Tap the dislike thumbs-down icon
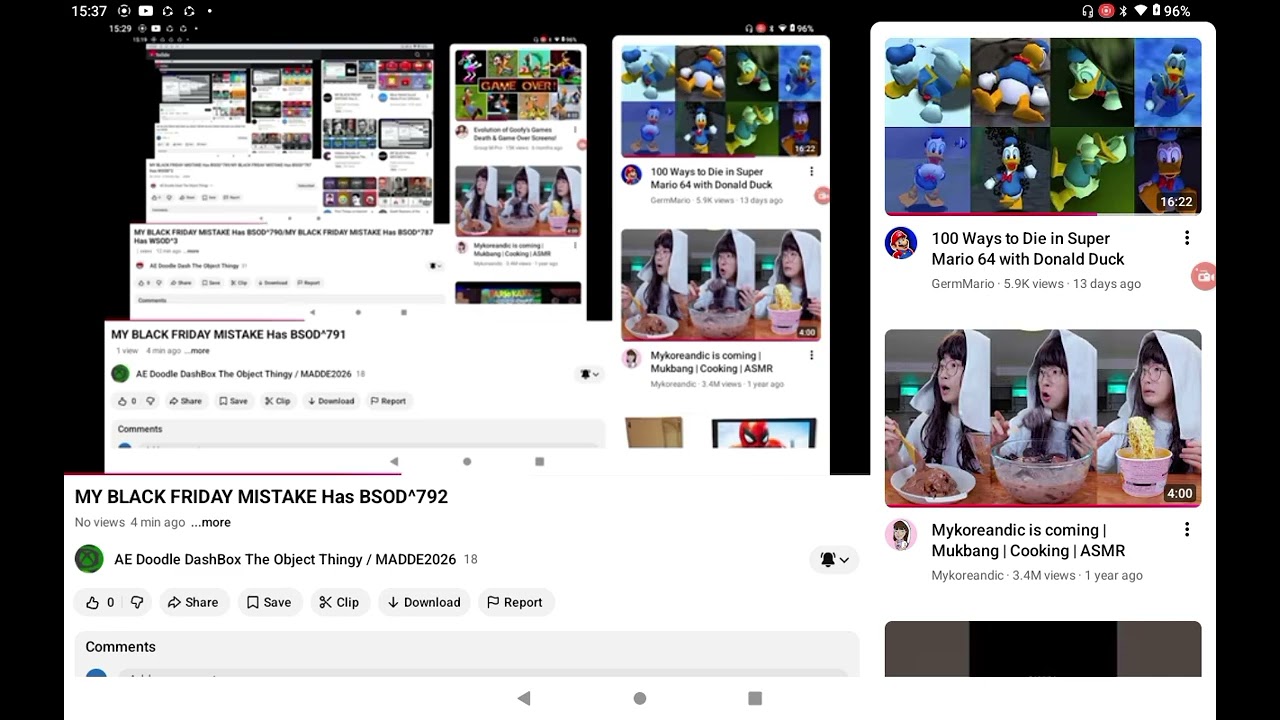The height and width of the screenshot is (720, 1280). (x=137, y=602)
